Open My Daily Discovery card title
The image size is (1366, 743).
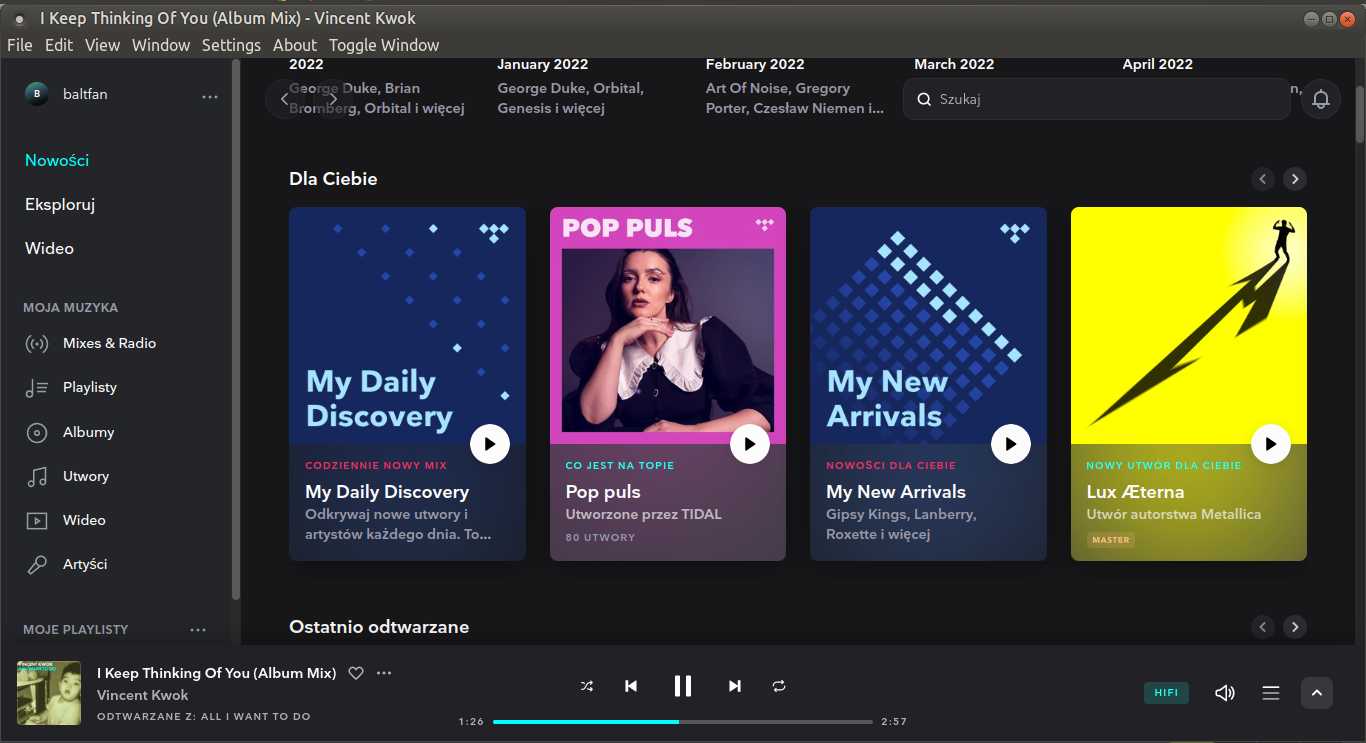387,492
